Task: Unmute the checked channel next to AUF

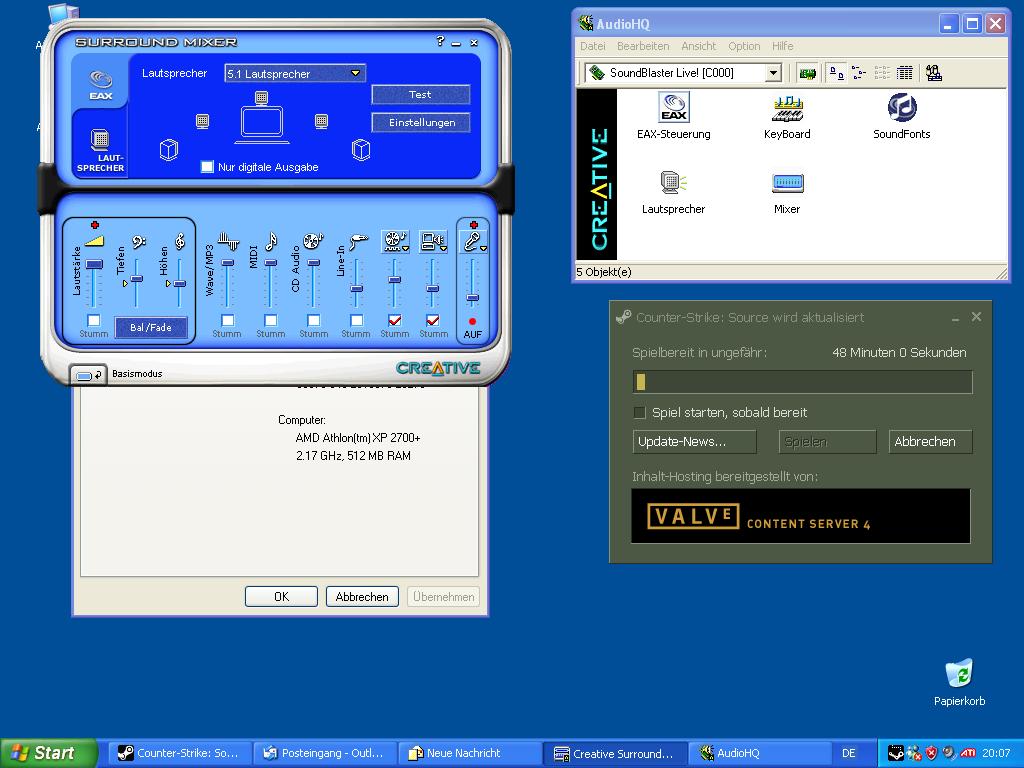Action: [432, 320]
